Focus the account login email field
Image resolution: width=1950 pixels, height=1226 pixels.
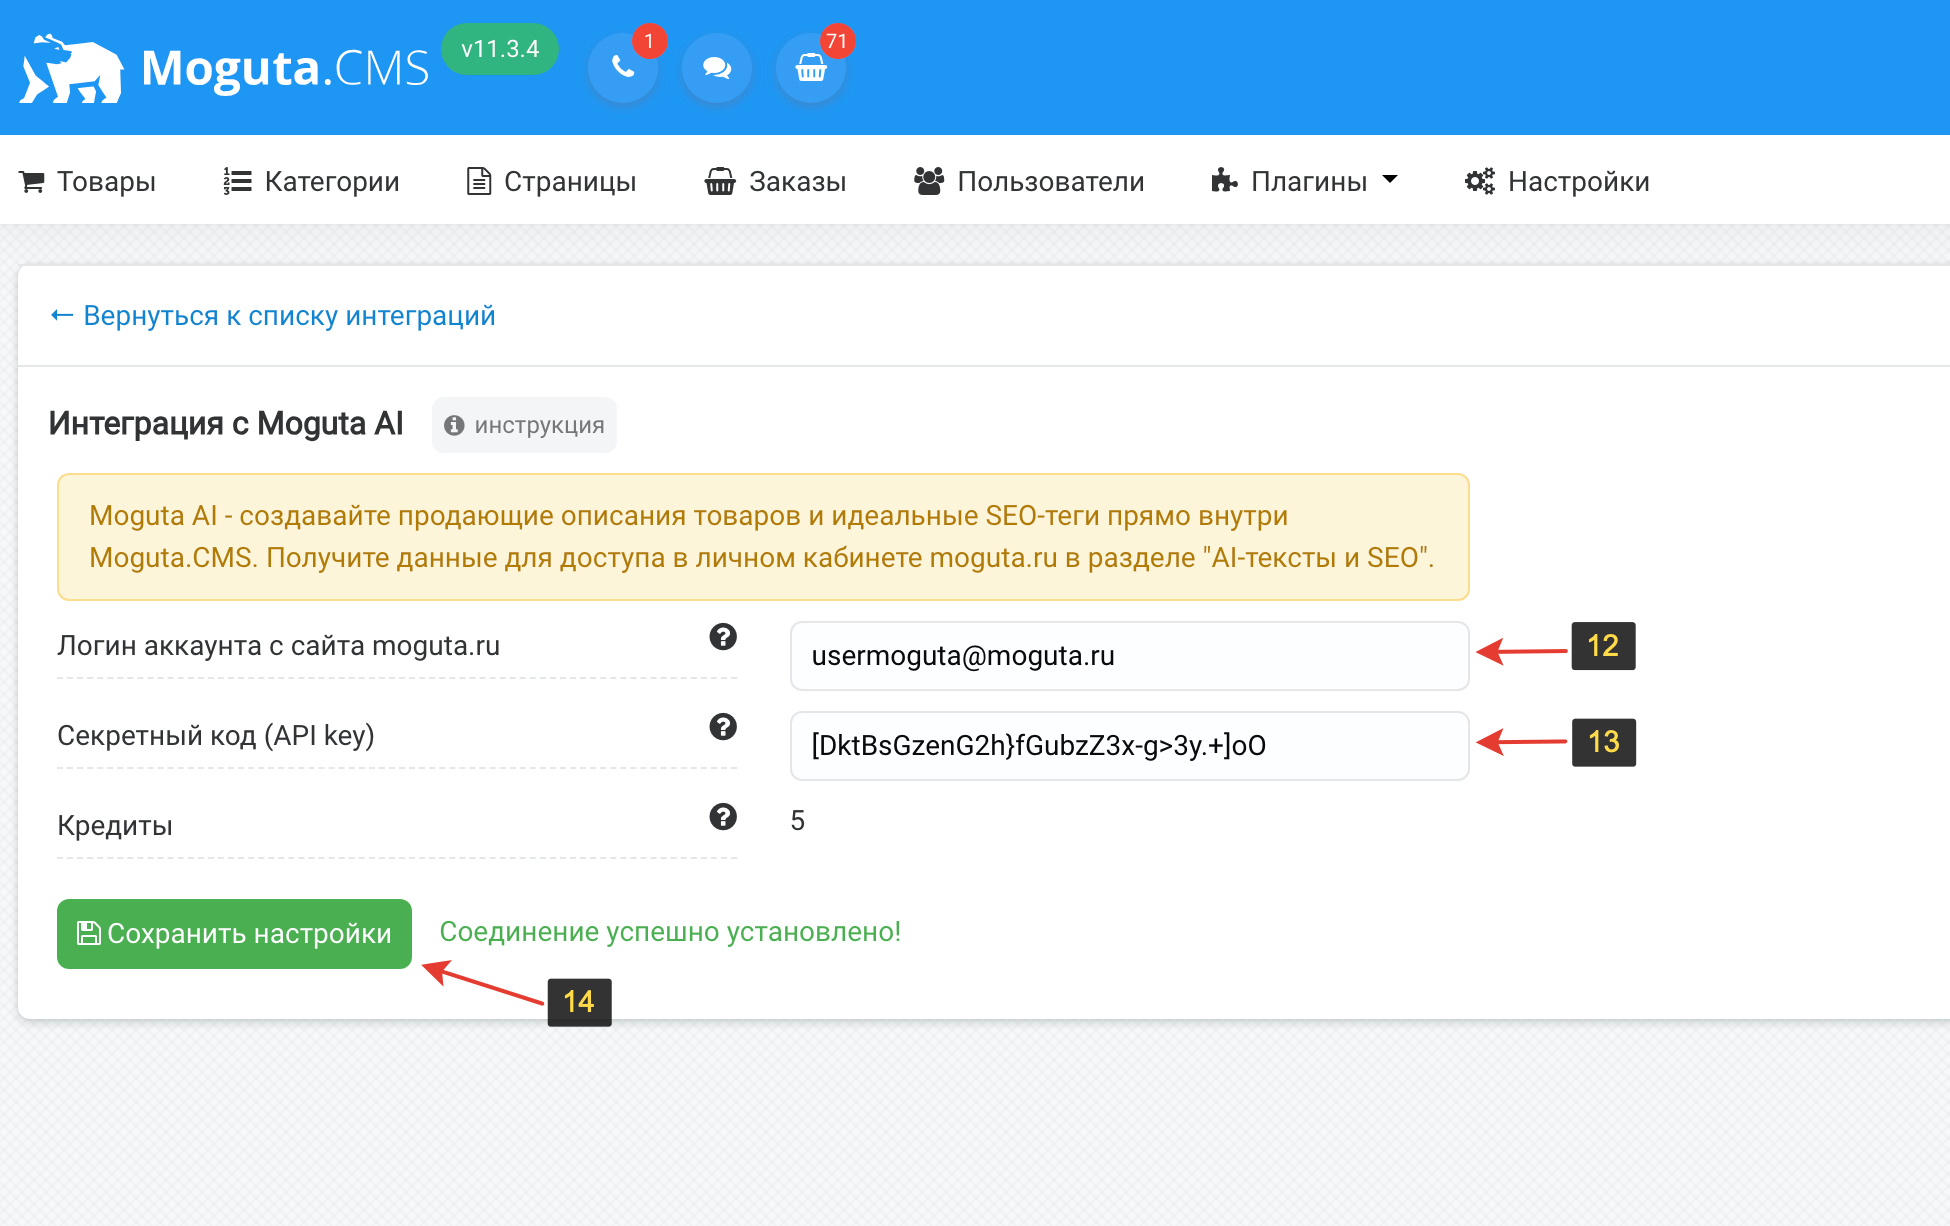[x=1129, y=656]
